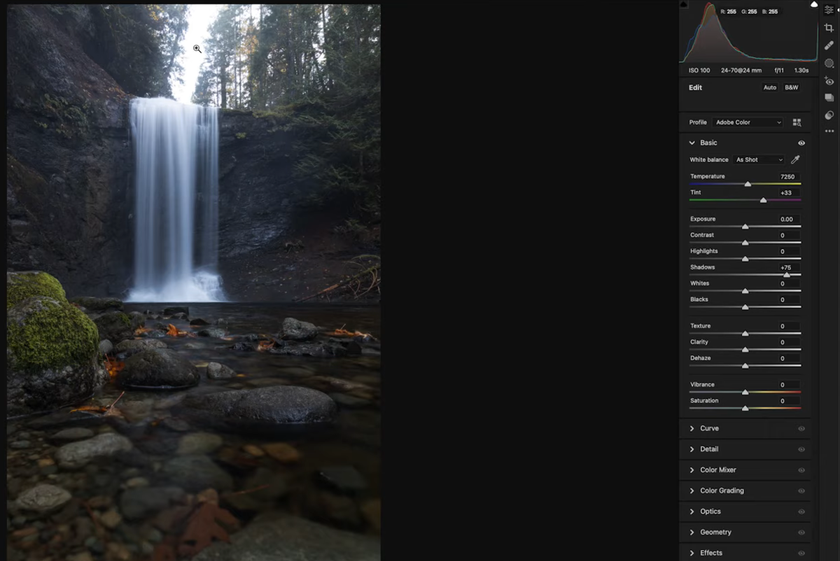Click the B&W conversion button

tap(791, 87)
